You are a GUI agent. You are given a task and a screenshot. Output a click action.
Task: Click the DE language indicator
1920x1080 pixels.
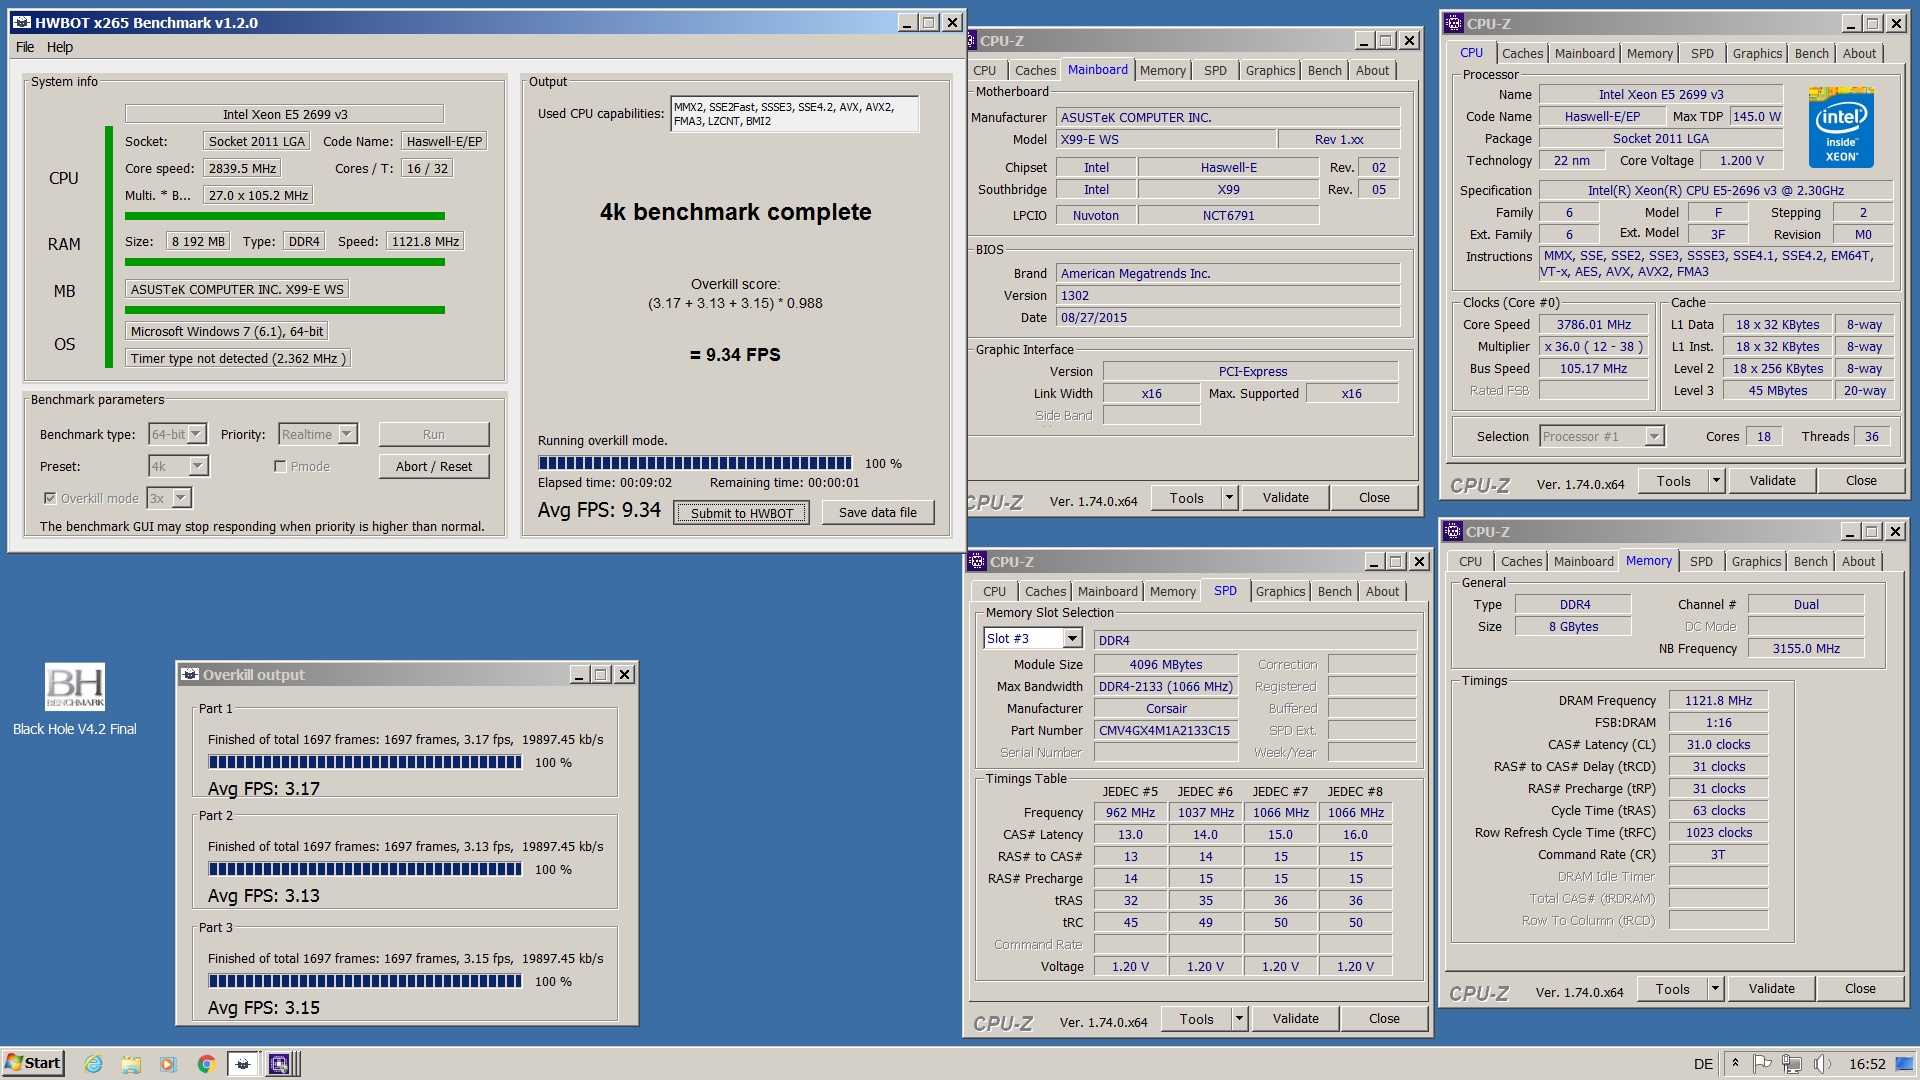[x=1703, y=1064]
